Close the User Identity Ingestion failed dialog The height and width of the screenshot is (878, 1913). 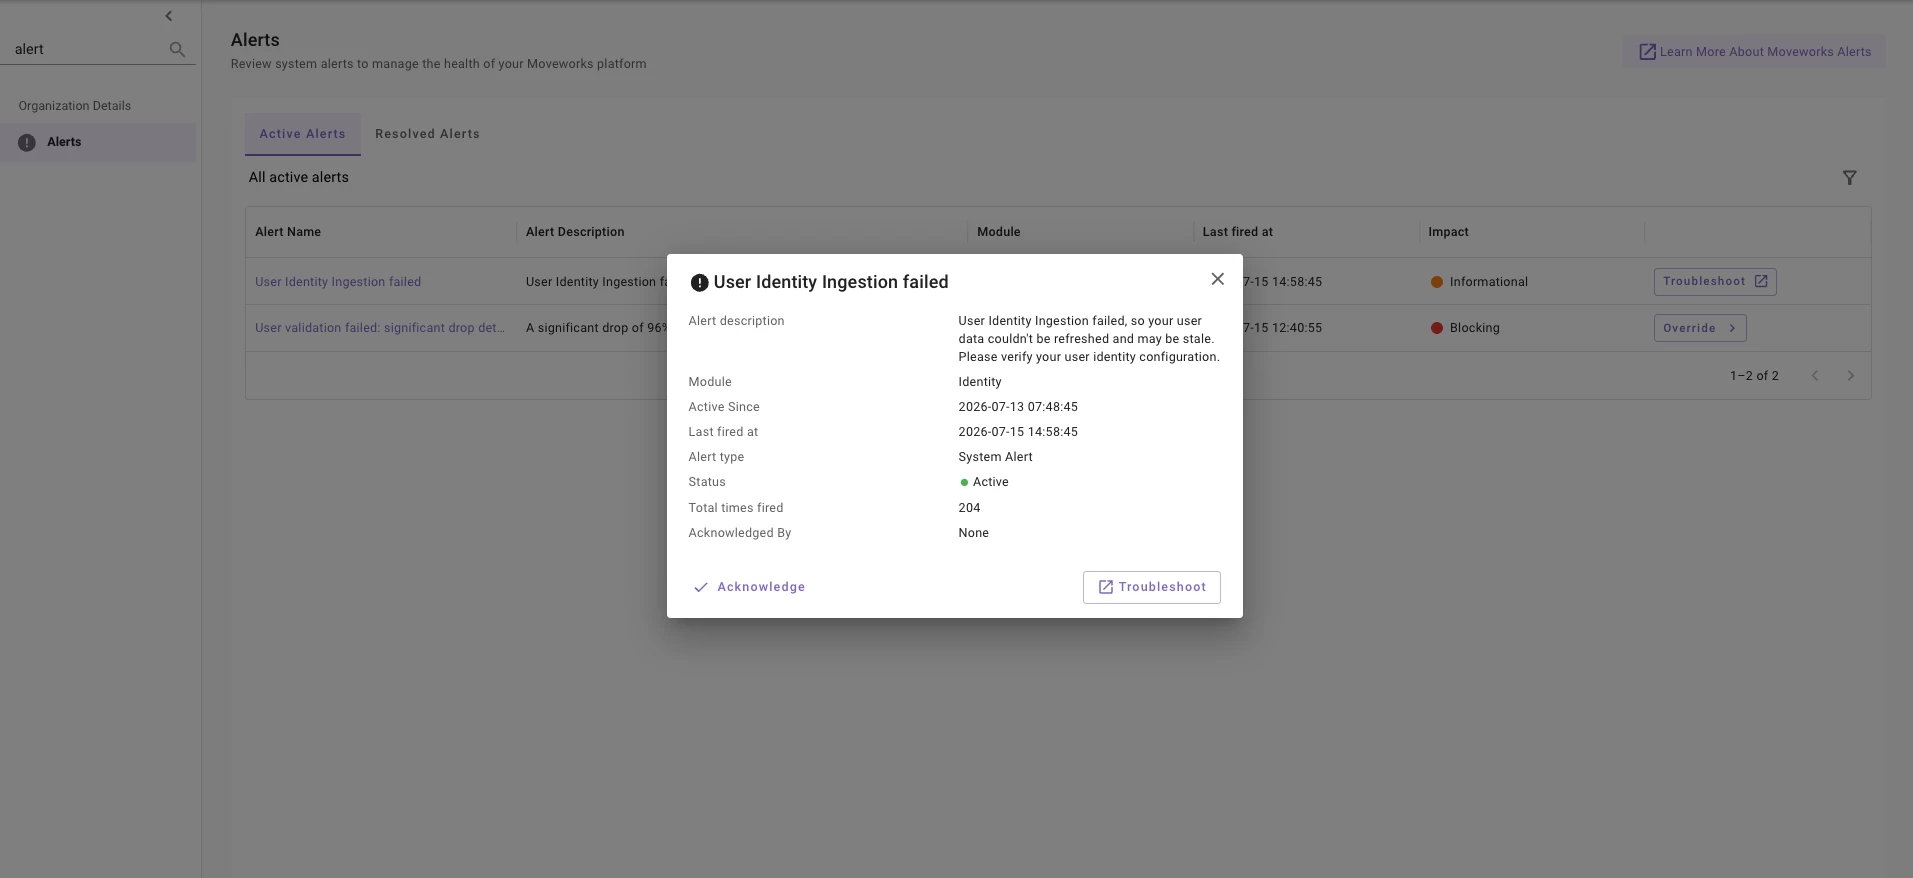(1217, 279)
